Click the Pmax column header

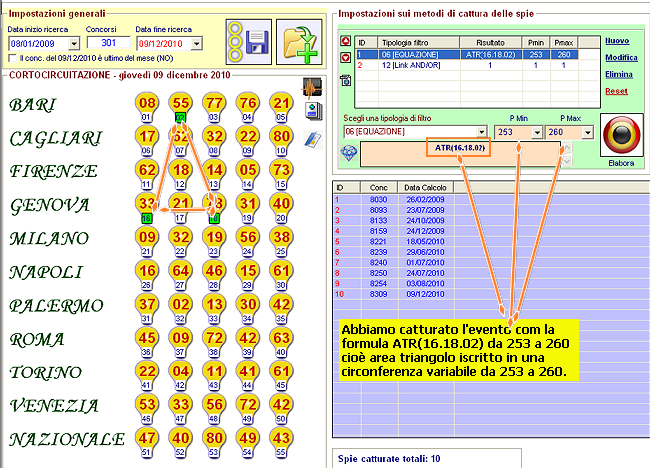[x=564, y=43]
